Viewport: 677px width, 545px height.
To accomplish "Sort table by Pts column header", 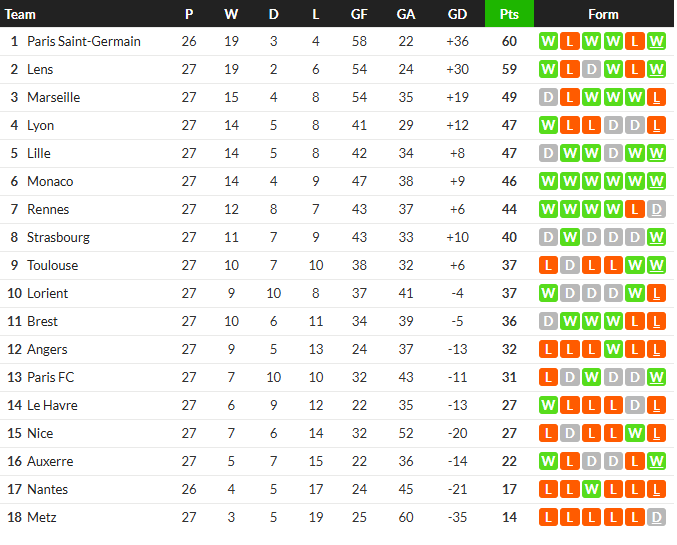I will (509, 14).
